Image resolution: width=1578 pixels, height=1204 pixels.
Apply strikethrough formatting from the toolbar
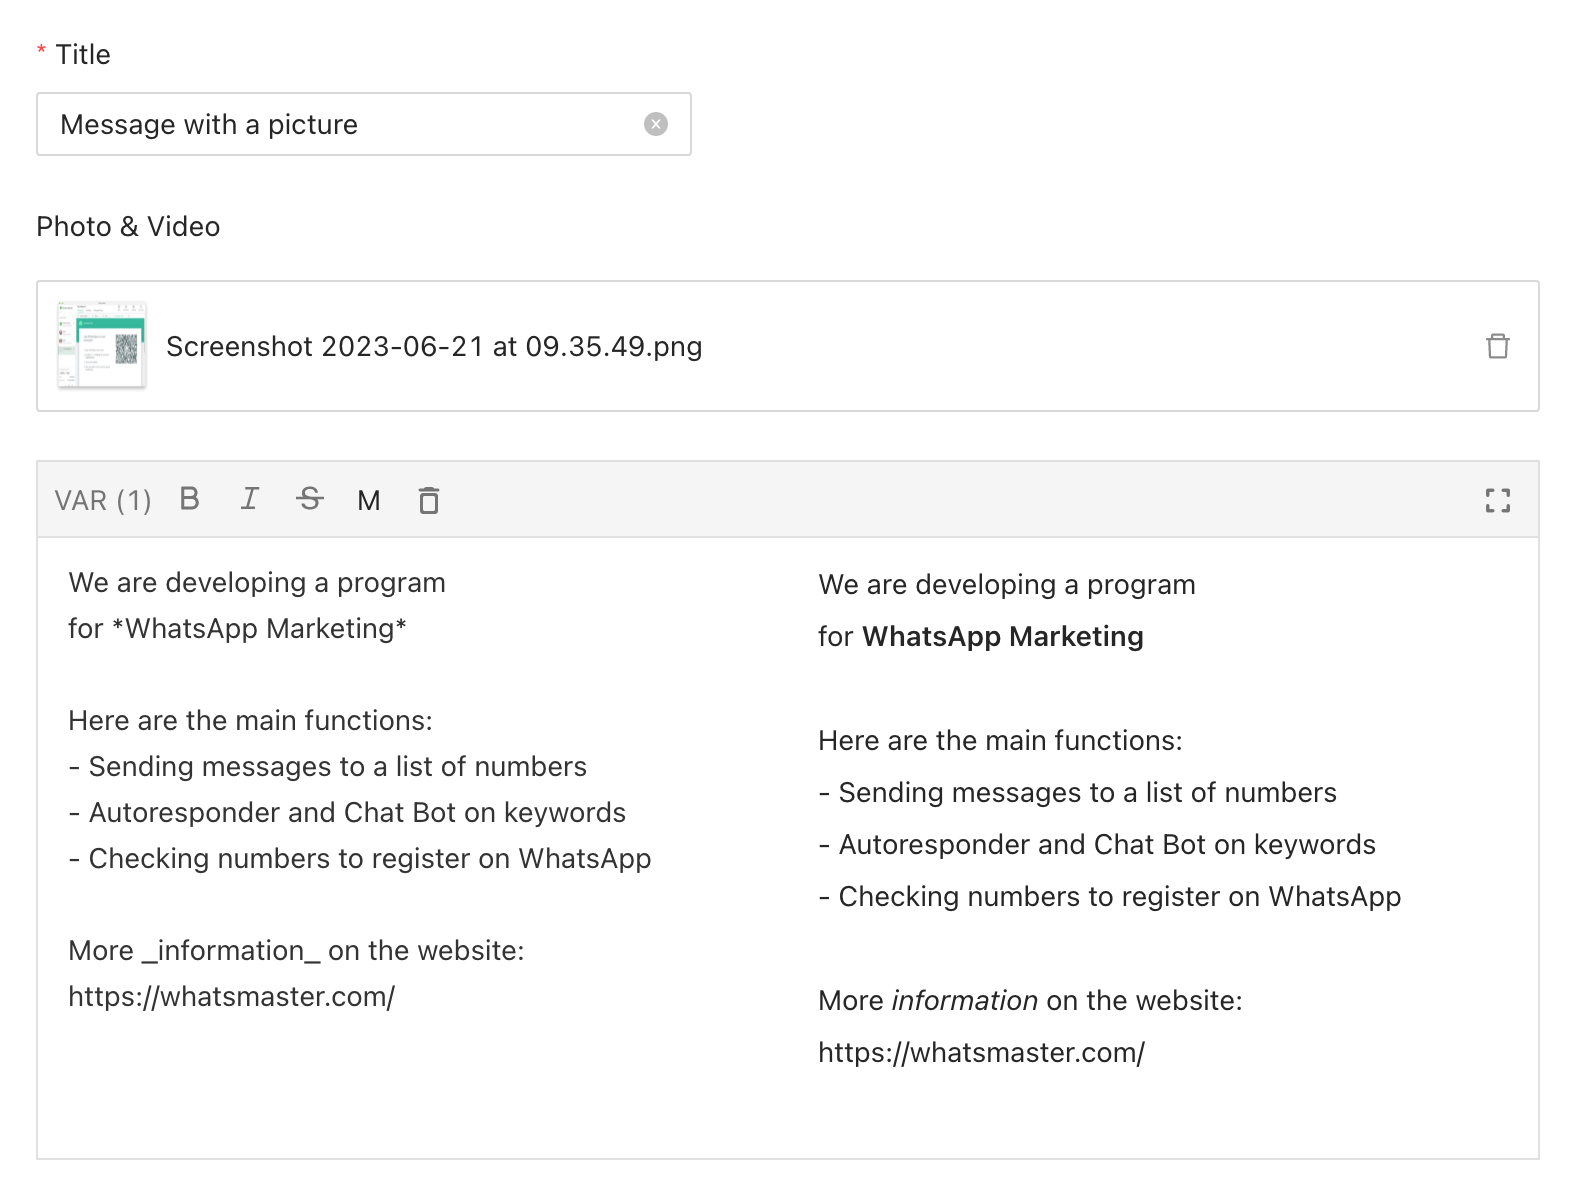pyautogui.click(x=310, y=499)
